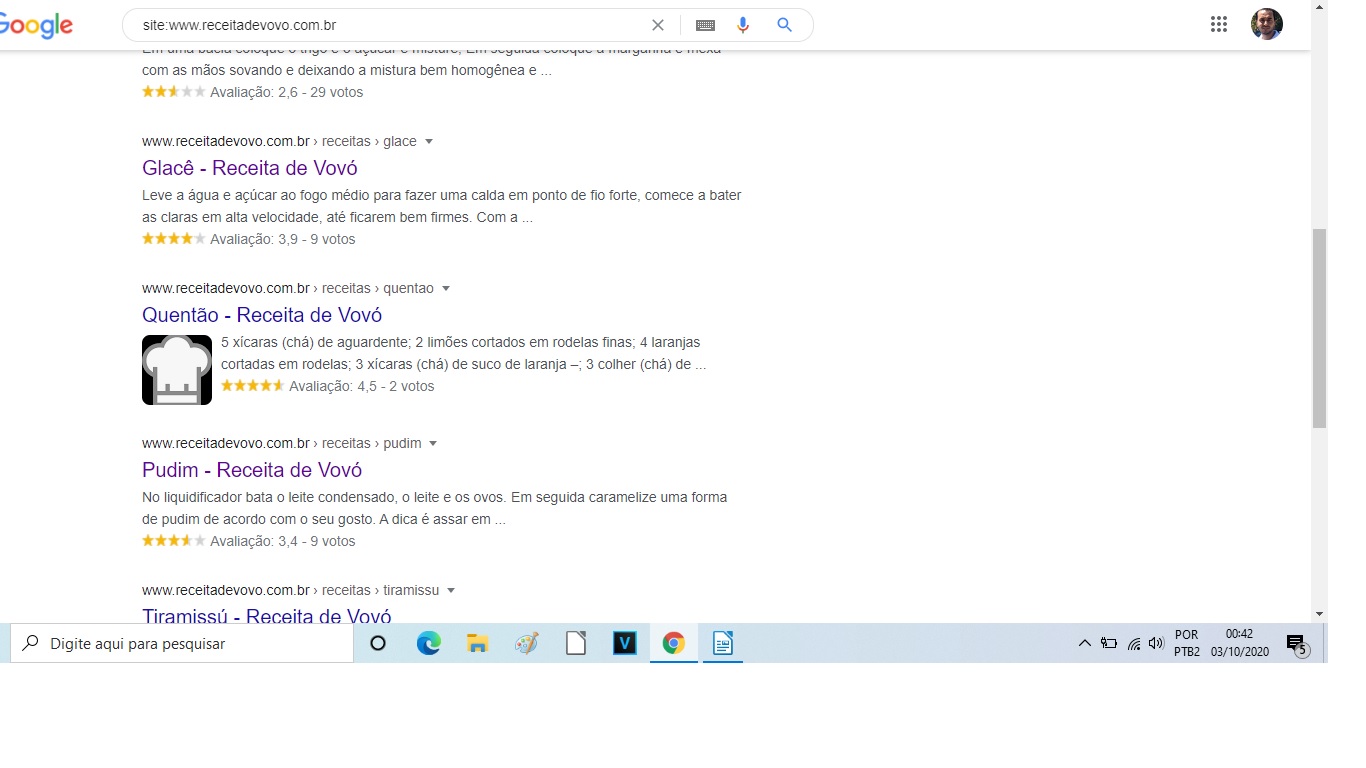Click the rating text 'Avaliação: 3,4 - 9 votos'
Screen dimensions: 1366x768
coord(283,541)
